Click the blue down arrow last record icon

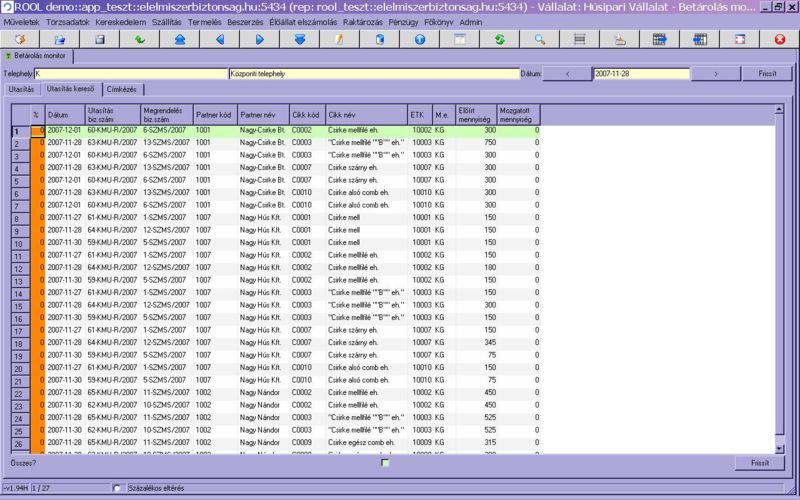click(x=300, y=39)
